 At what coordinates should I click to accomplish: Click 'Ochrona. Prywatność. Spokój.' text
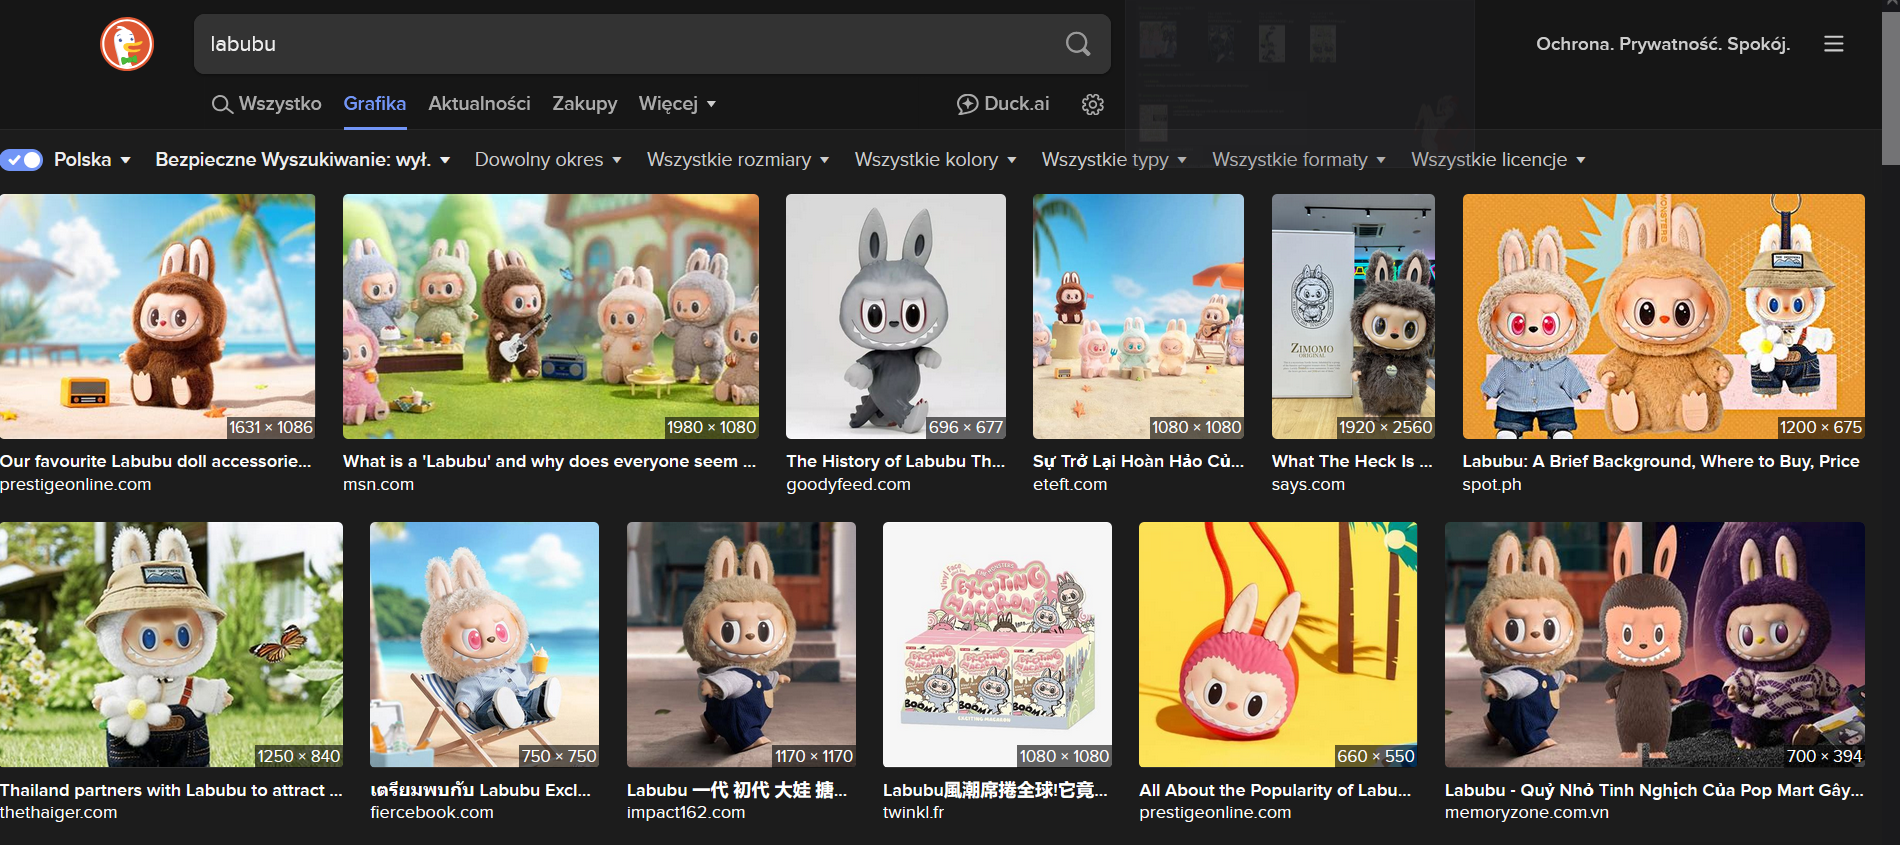pos(1663,44)
